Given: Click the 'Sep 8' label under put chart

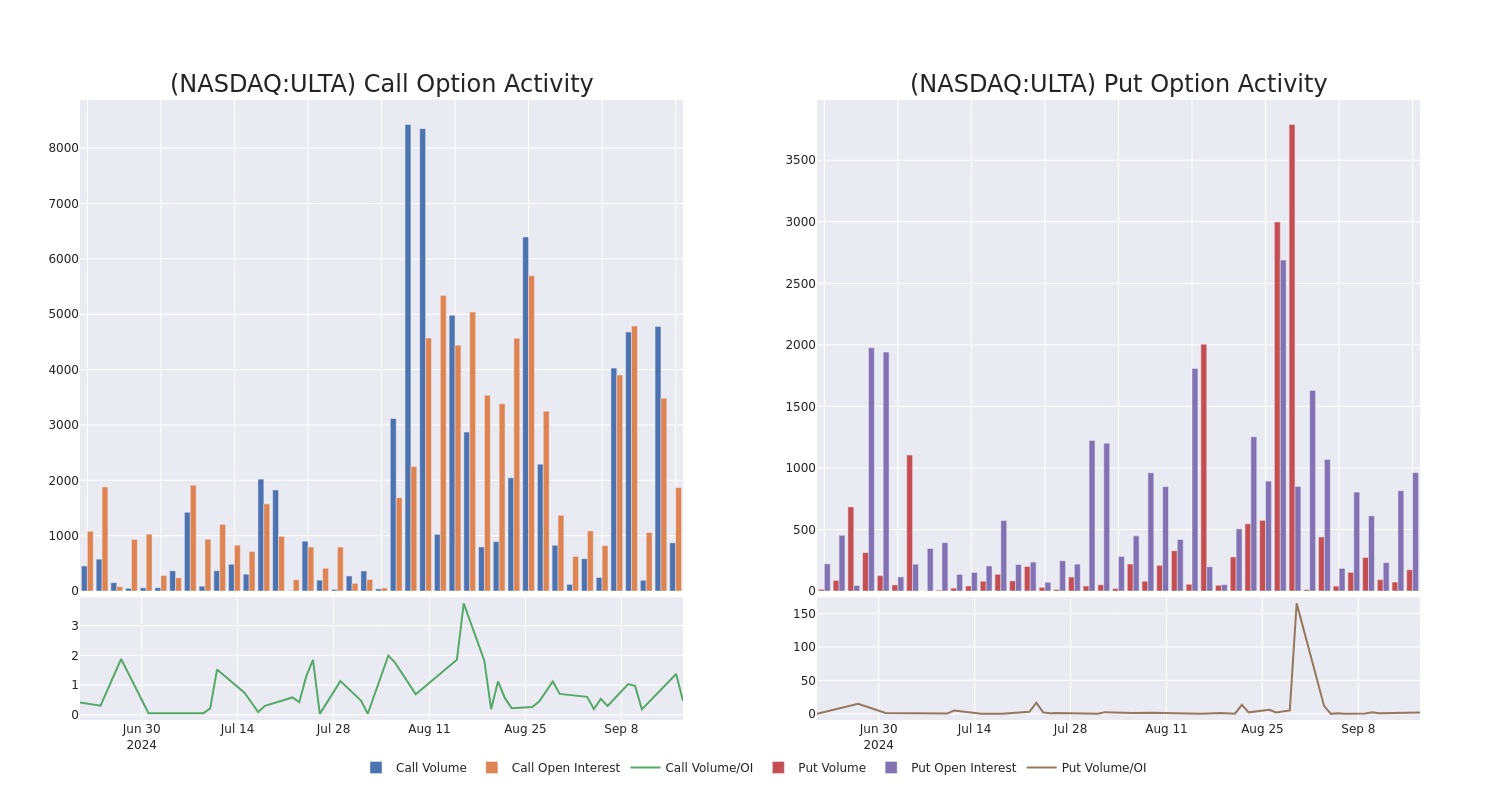Looking at the screenshot, I should coord(1358,729).
